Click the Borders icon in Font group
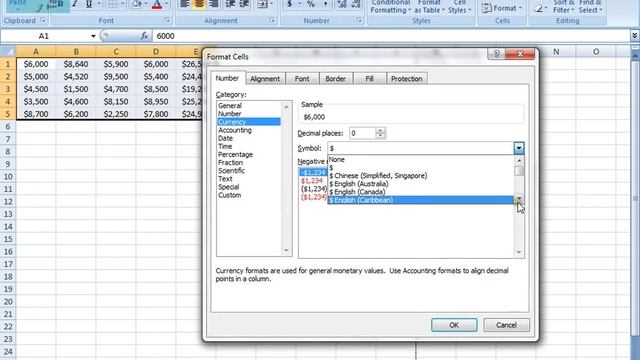 pos(112,4)
